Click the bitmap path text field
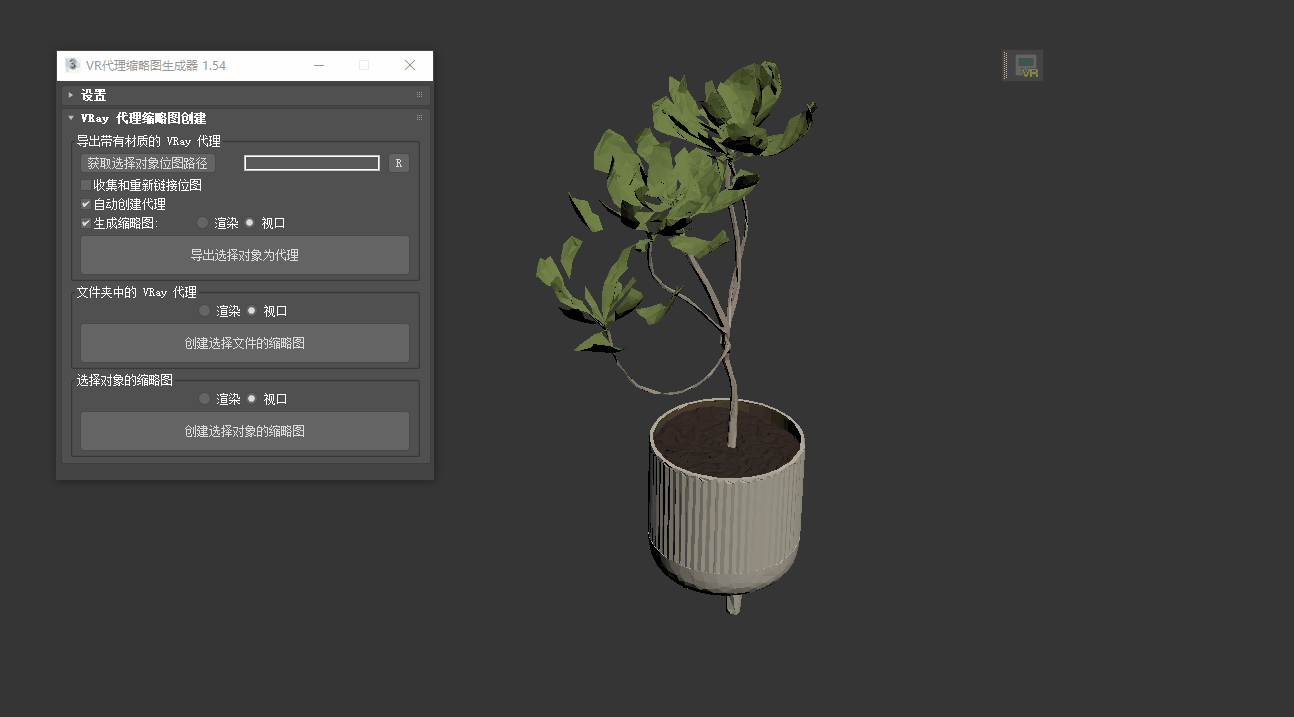Image resolution: width=1294 pixels, height=717 pixels. (312, 163)
